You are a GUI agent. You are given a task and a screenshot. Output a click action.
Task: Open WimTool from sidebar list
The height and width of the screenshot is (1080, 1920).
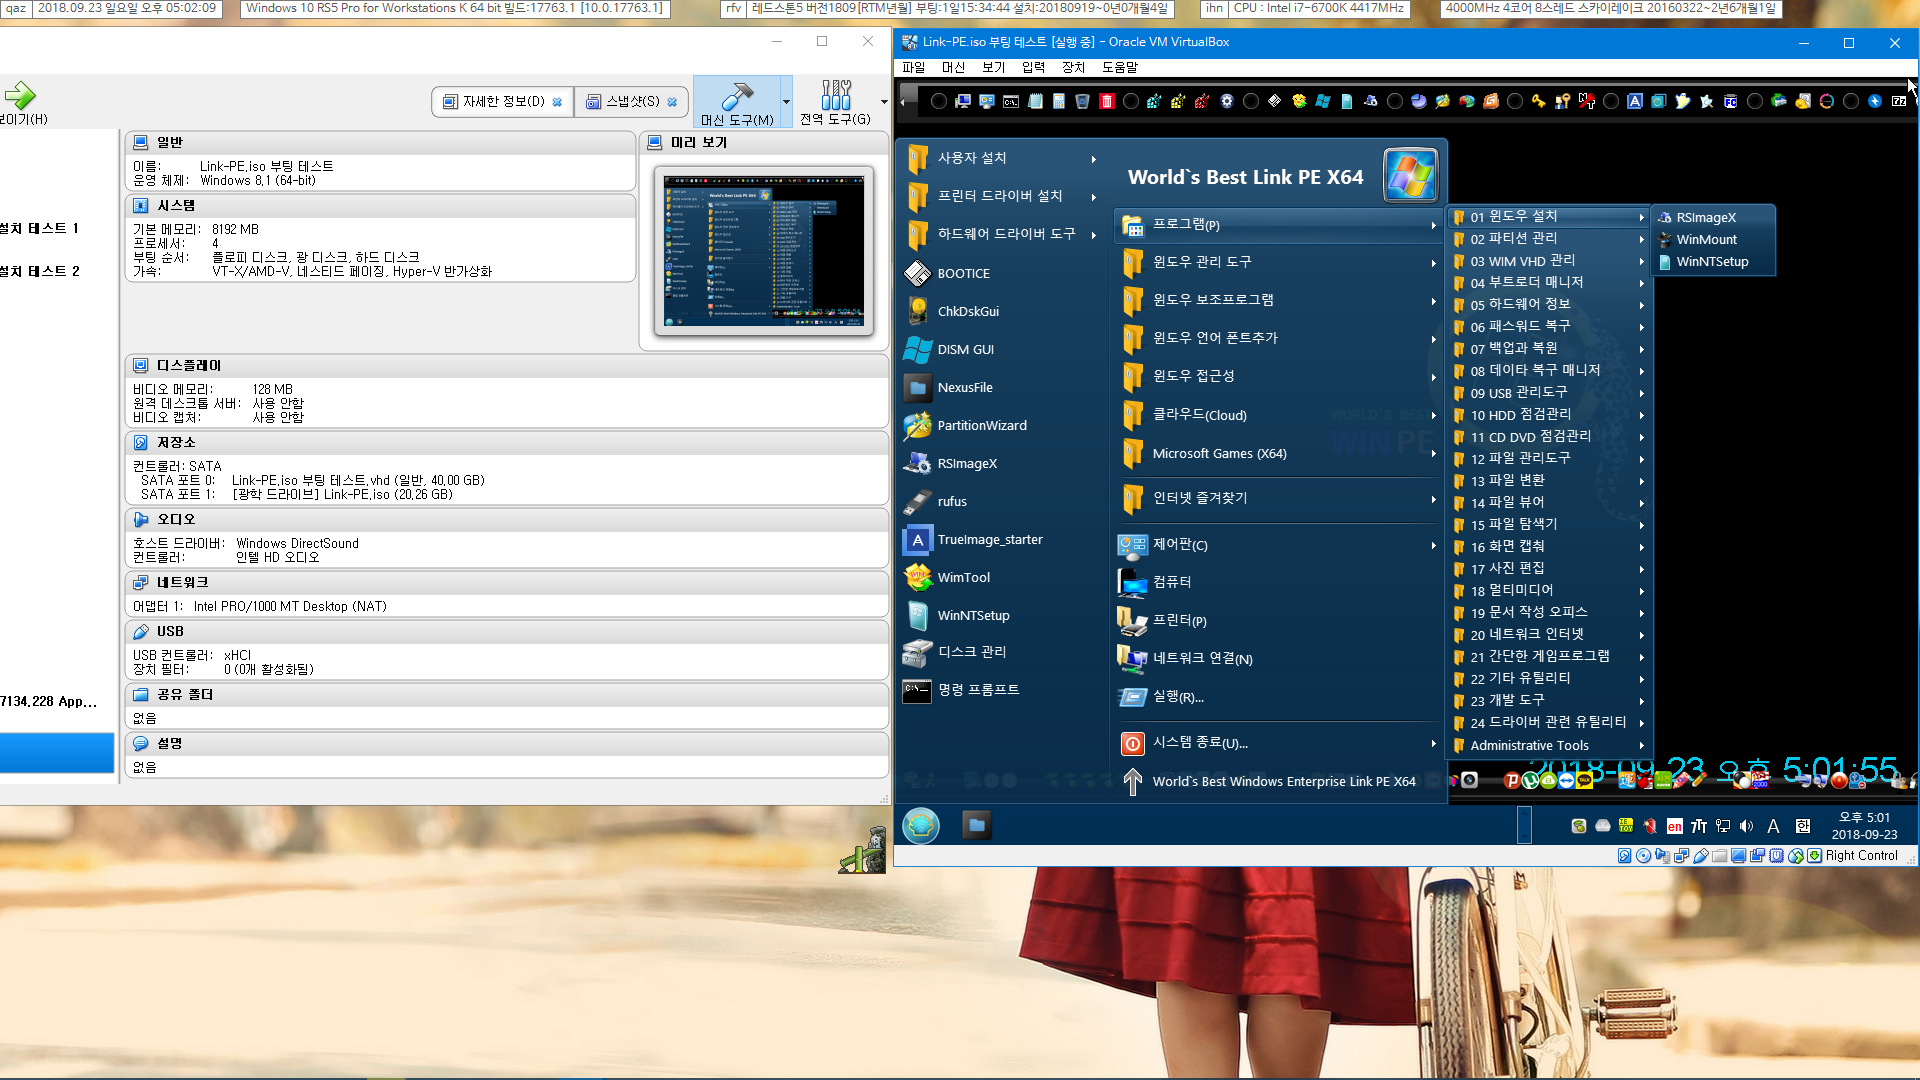pyautogui.click(x=961, y=576)
